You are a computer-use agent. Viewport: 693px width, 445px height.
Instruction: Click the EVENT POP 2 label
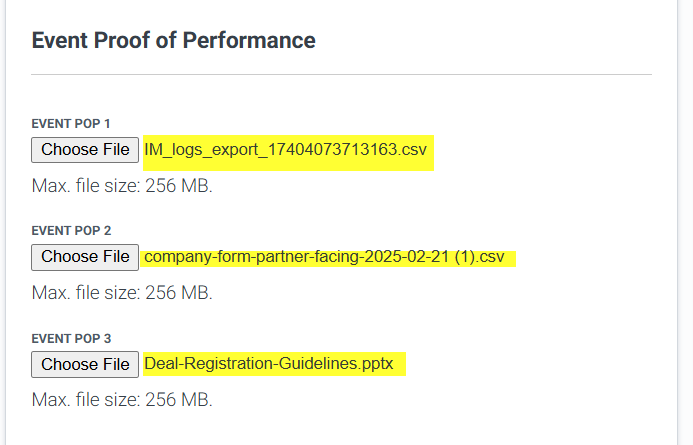point(71,230)
